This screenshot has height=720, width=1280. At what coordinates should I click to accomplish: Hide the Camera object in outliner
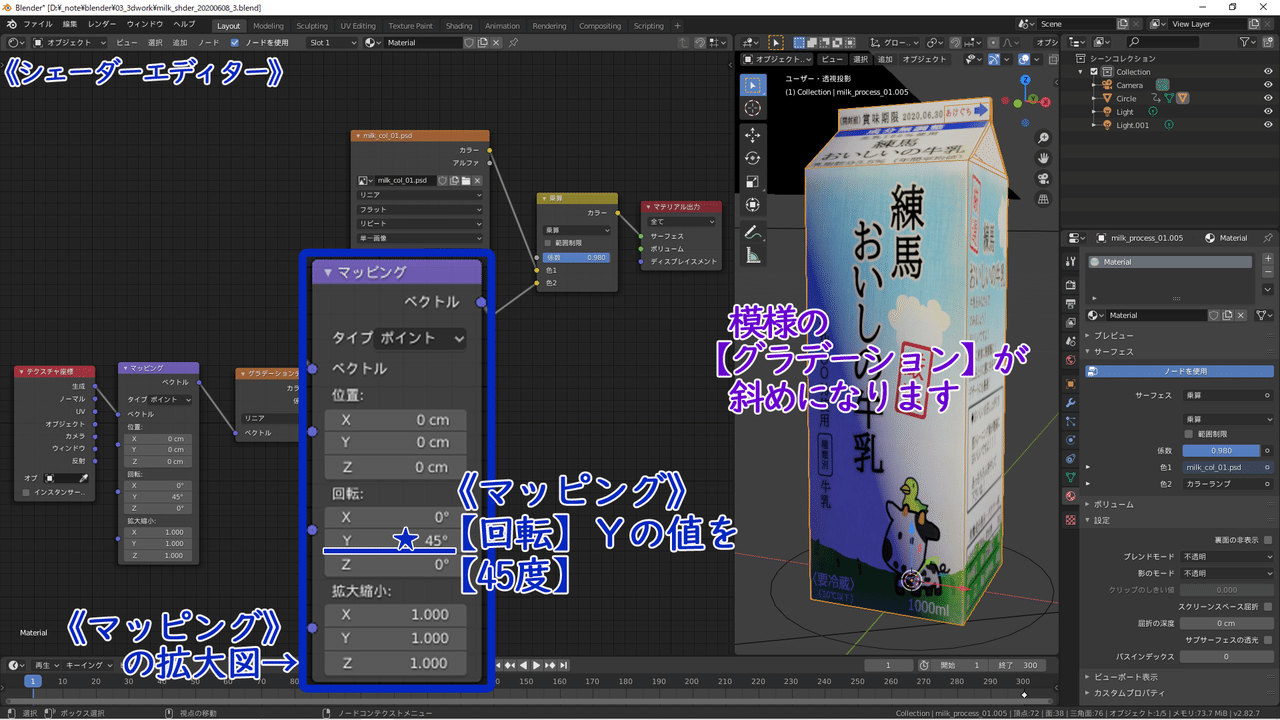pyautogui.click(x=1268, y=85)
